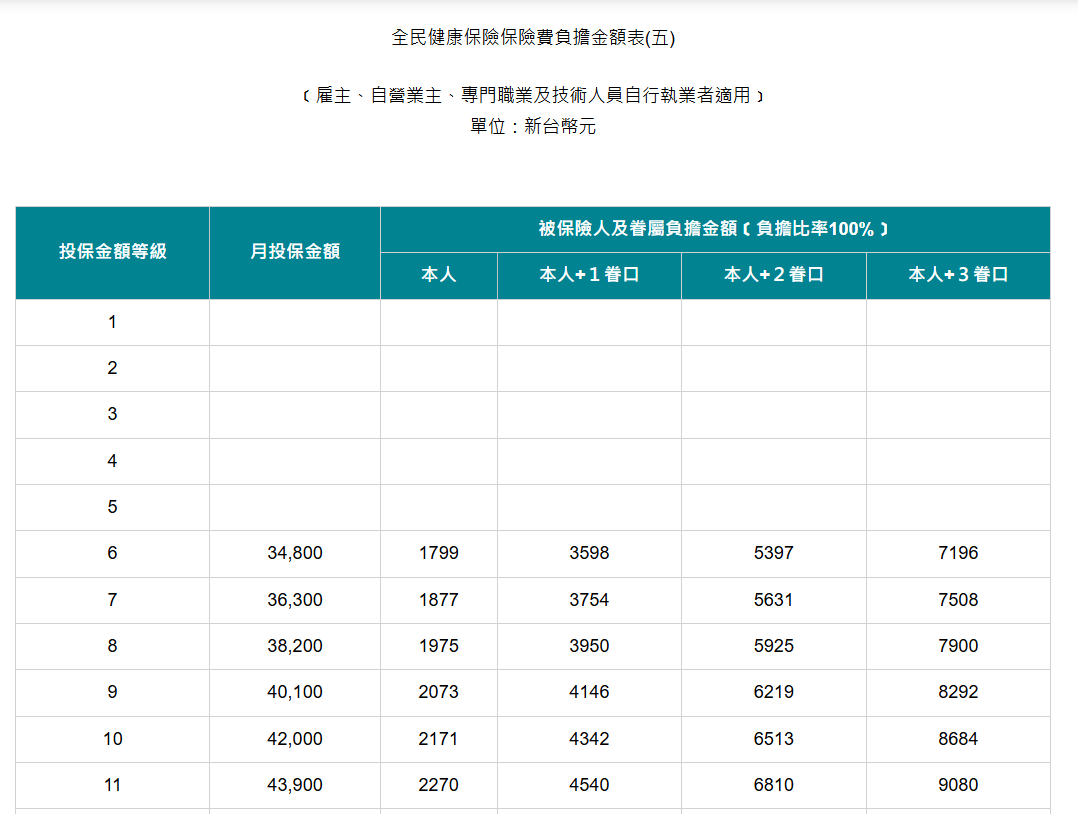Image resolution: width=1078 pixels, height=814 pixels.
Task: Select the 雇主、自營業主 applicability subtitle text
Action: [533, 96]
